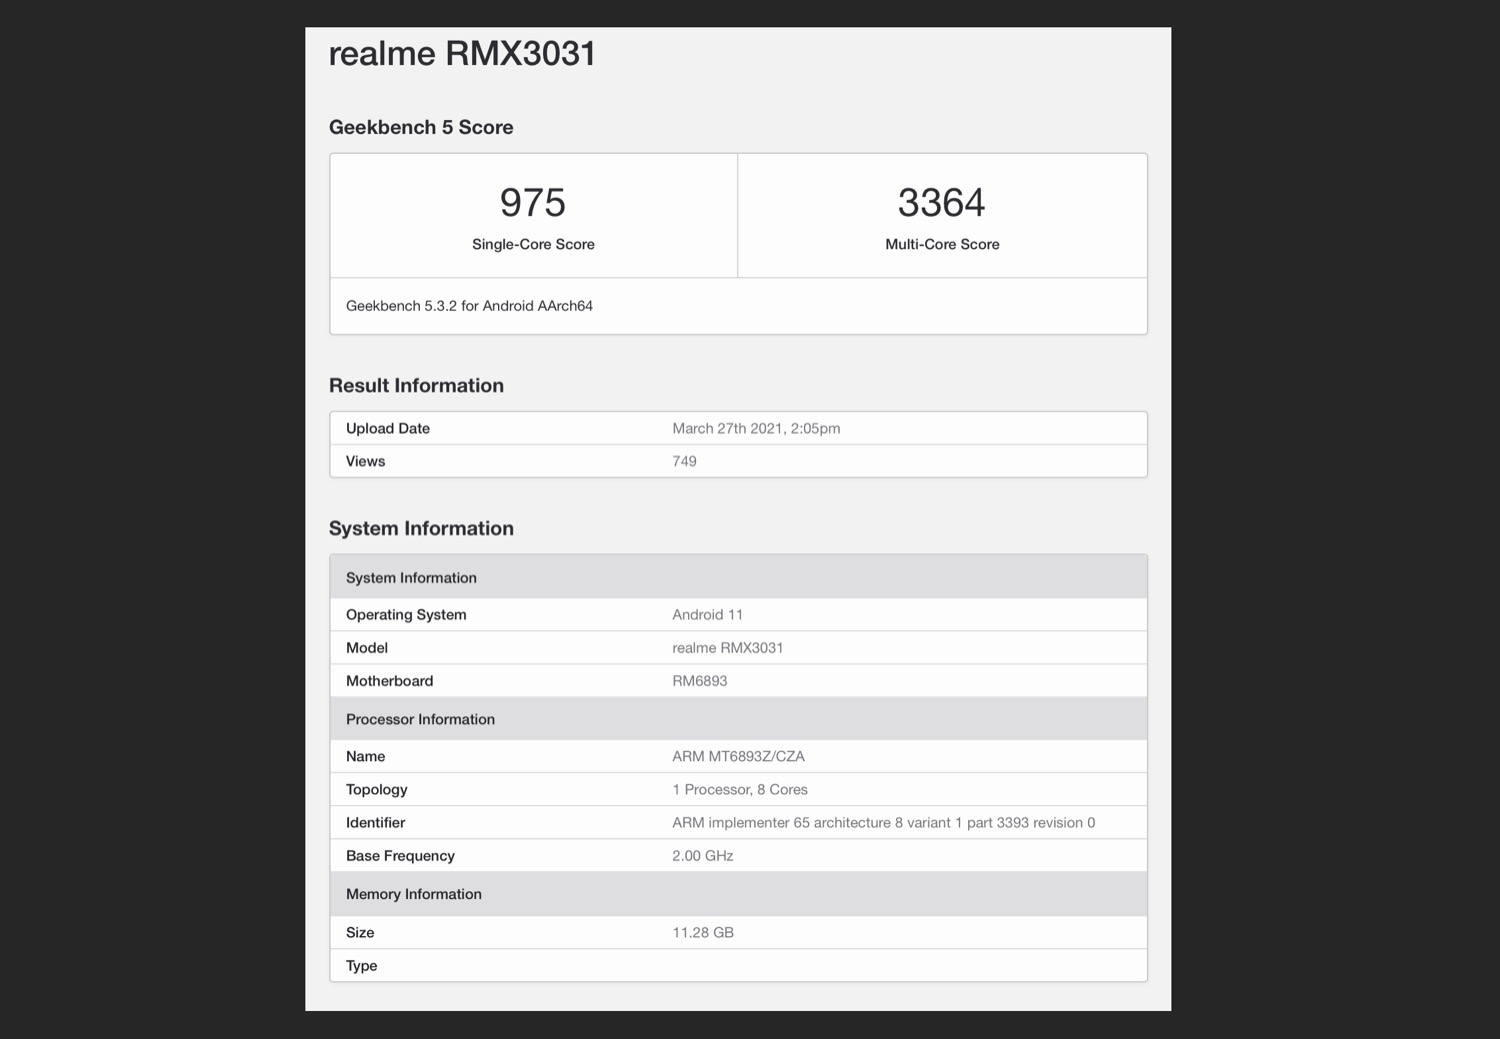This screenshot has width=1500, height=1039.
Task: Click the Processor Information table header
Action: 420,719
